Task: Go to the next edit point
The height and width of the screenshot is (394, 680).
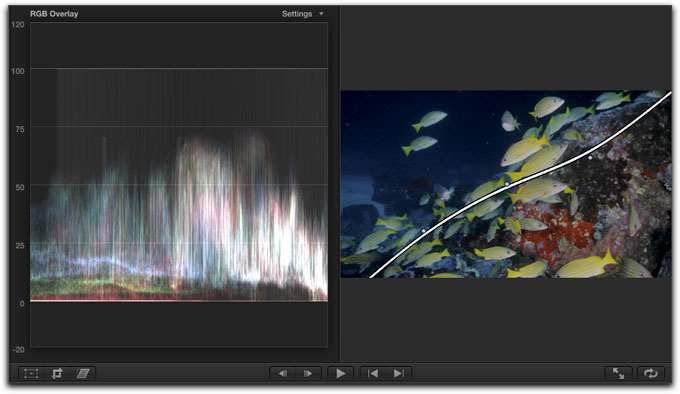Action: (399, 373)
